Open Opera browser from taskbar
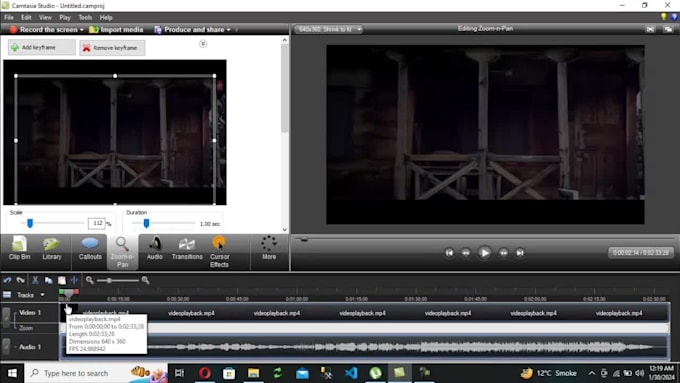This screenshot has width=680, height=383. tap(205, 373)
